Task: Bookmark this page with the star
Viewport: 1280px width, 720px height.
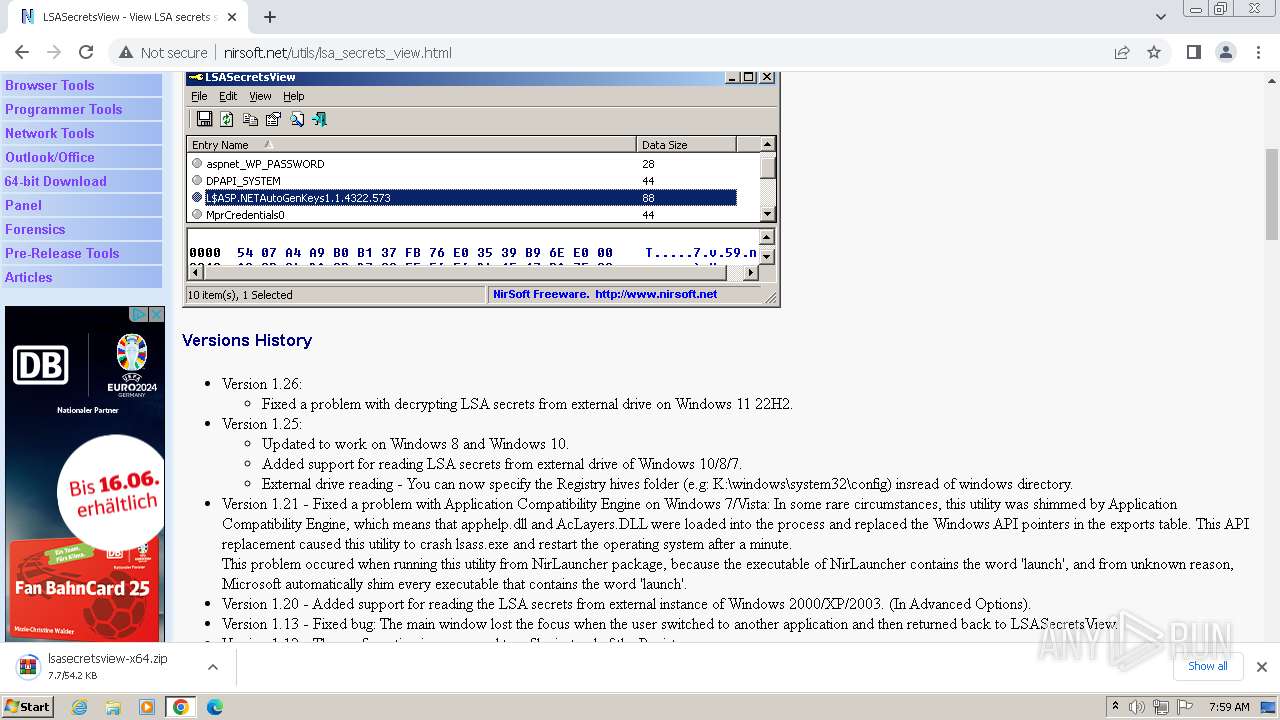Action: pos(1154,53)
